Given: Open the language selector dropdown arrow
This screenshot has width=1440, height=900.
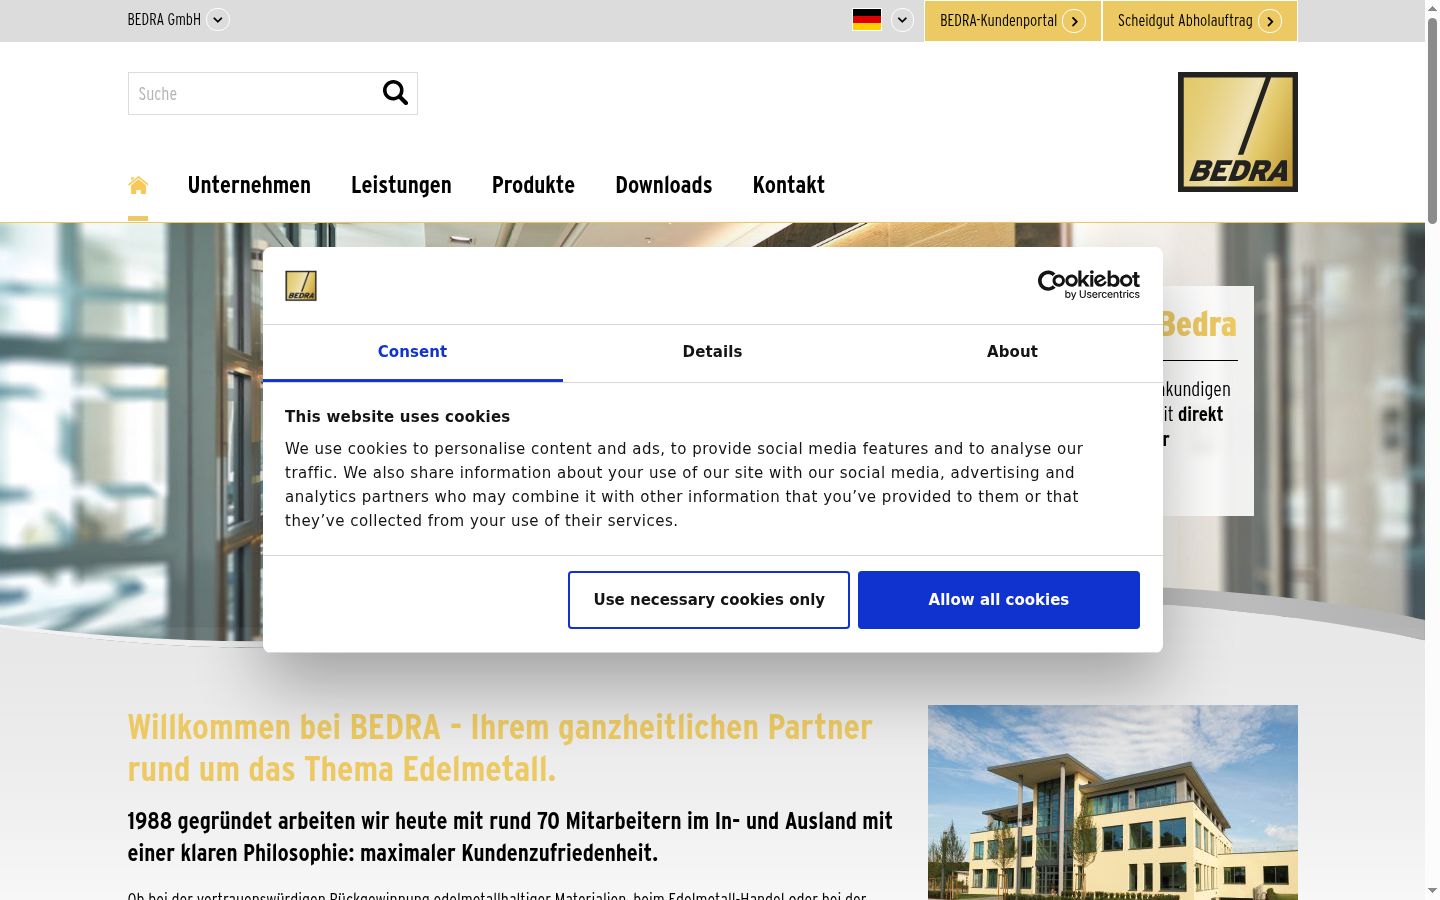Looking at the screenshot, I should click(902, 20).
